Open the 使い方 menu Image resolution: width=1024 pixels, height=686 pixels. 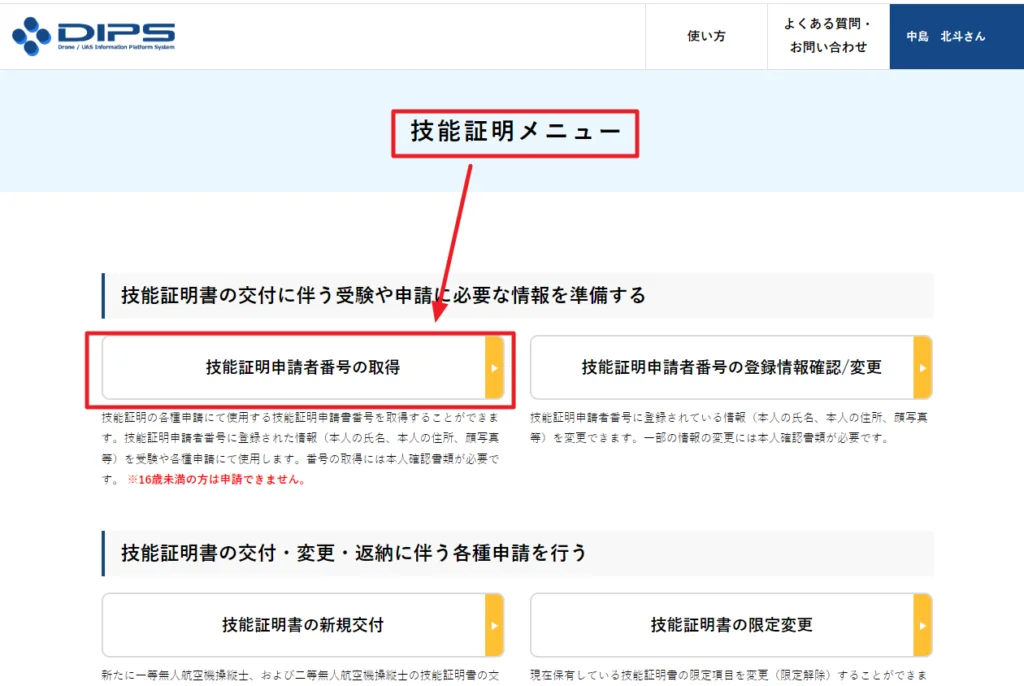point(706,37)
